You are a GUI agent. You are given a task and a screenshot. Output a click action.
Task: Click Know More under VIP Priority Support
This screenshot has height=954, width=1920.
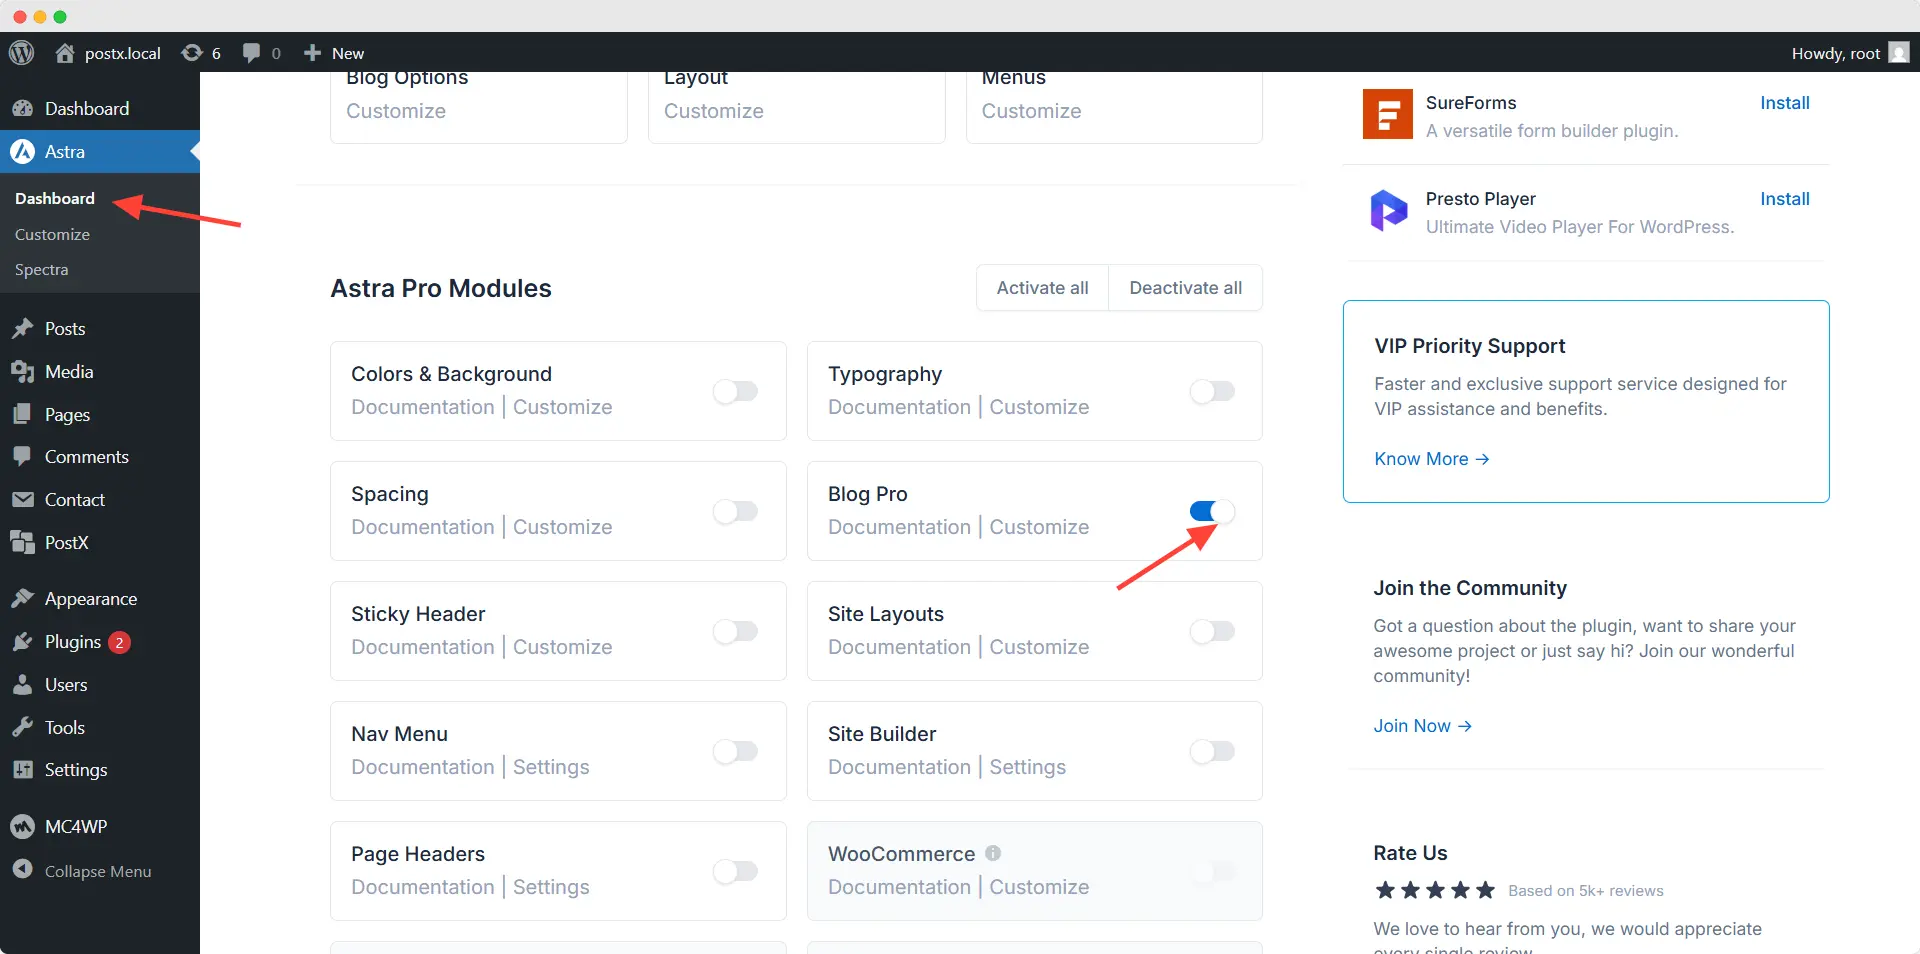click(x=1431, y=459)
